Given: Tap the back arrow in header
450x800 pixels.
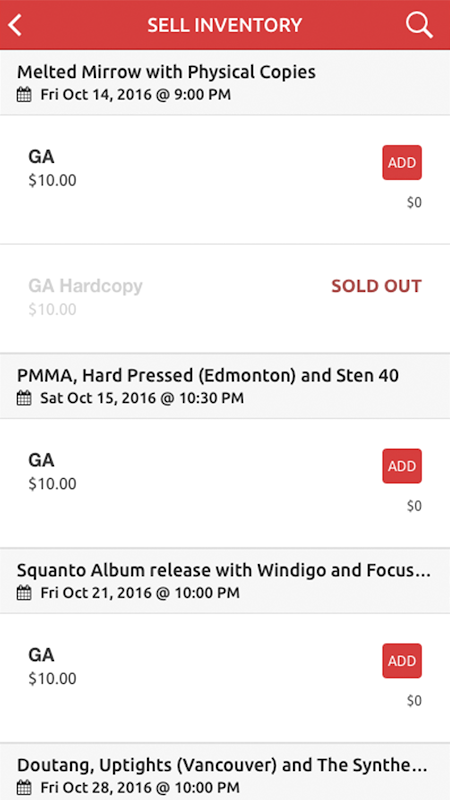Looking at the screenshot, I should coord(15,25).
